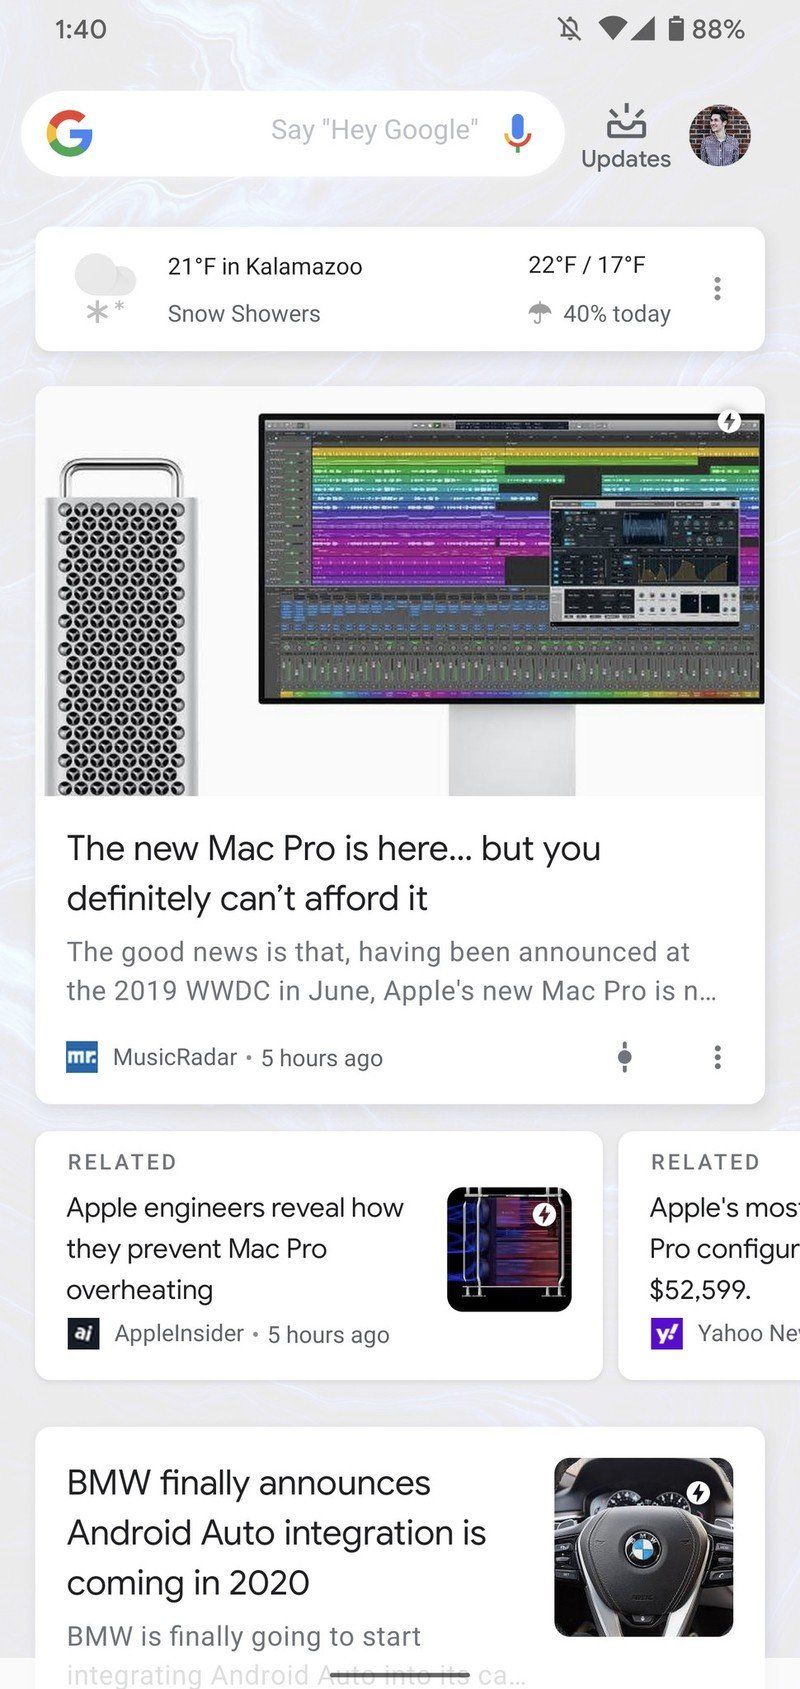Tap the Mac Pro cooling thumbnail image
Screen dimensions: 800x1689
509,1249
